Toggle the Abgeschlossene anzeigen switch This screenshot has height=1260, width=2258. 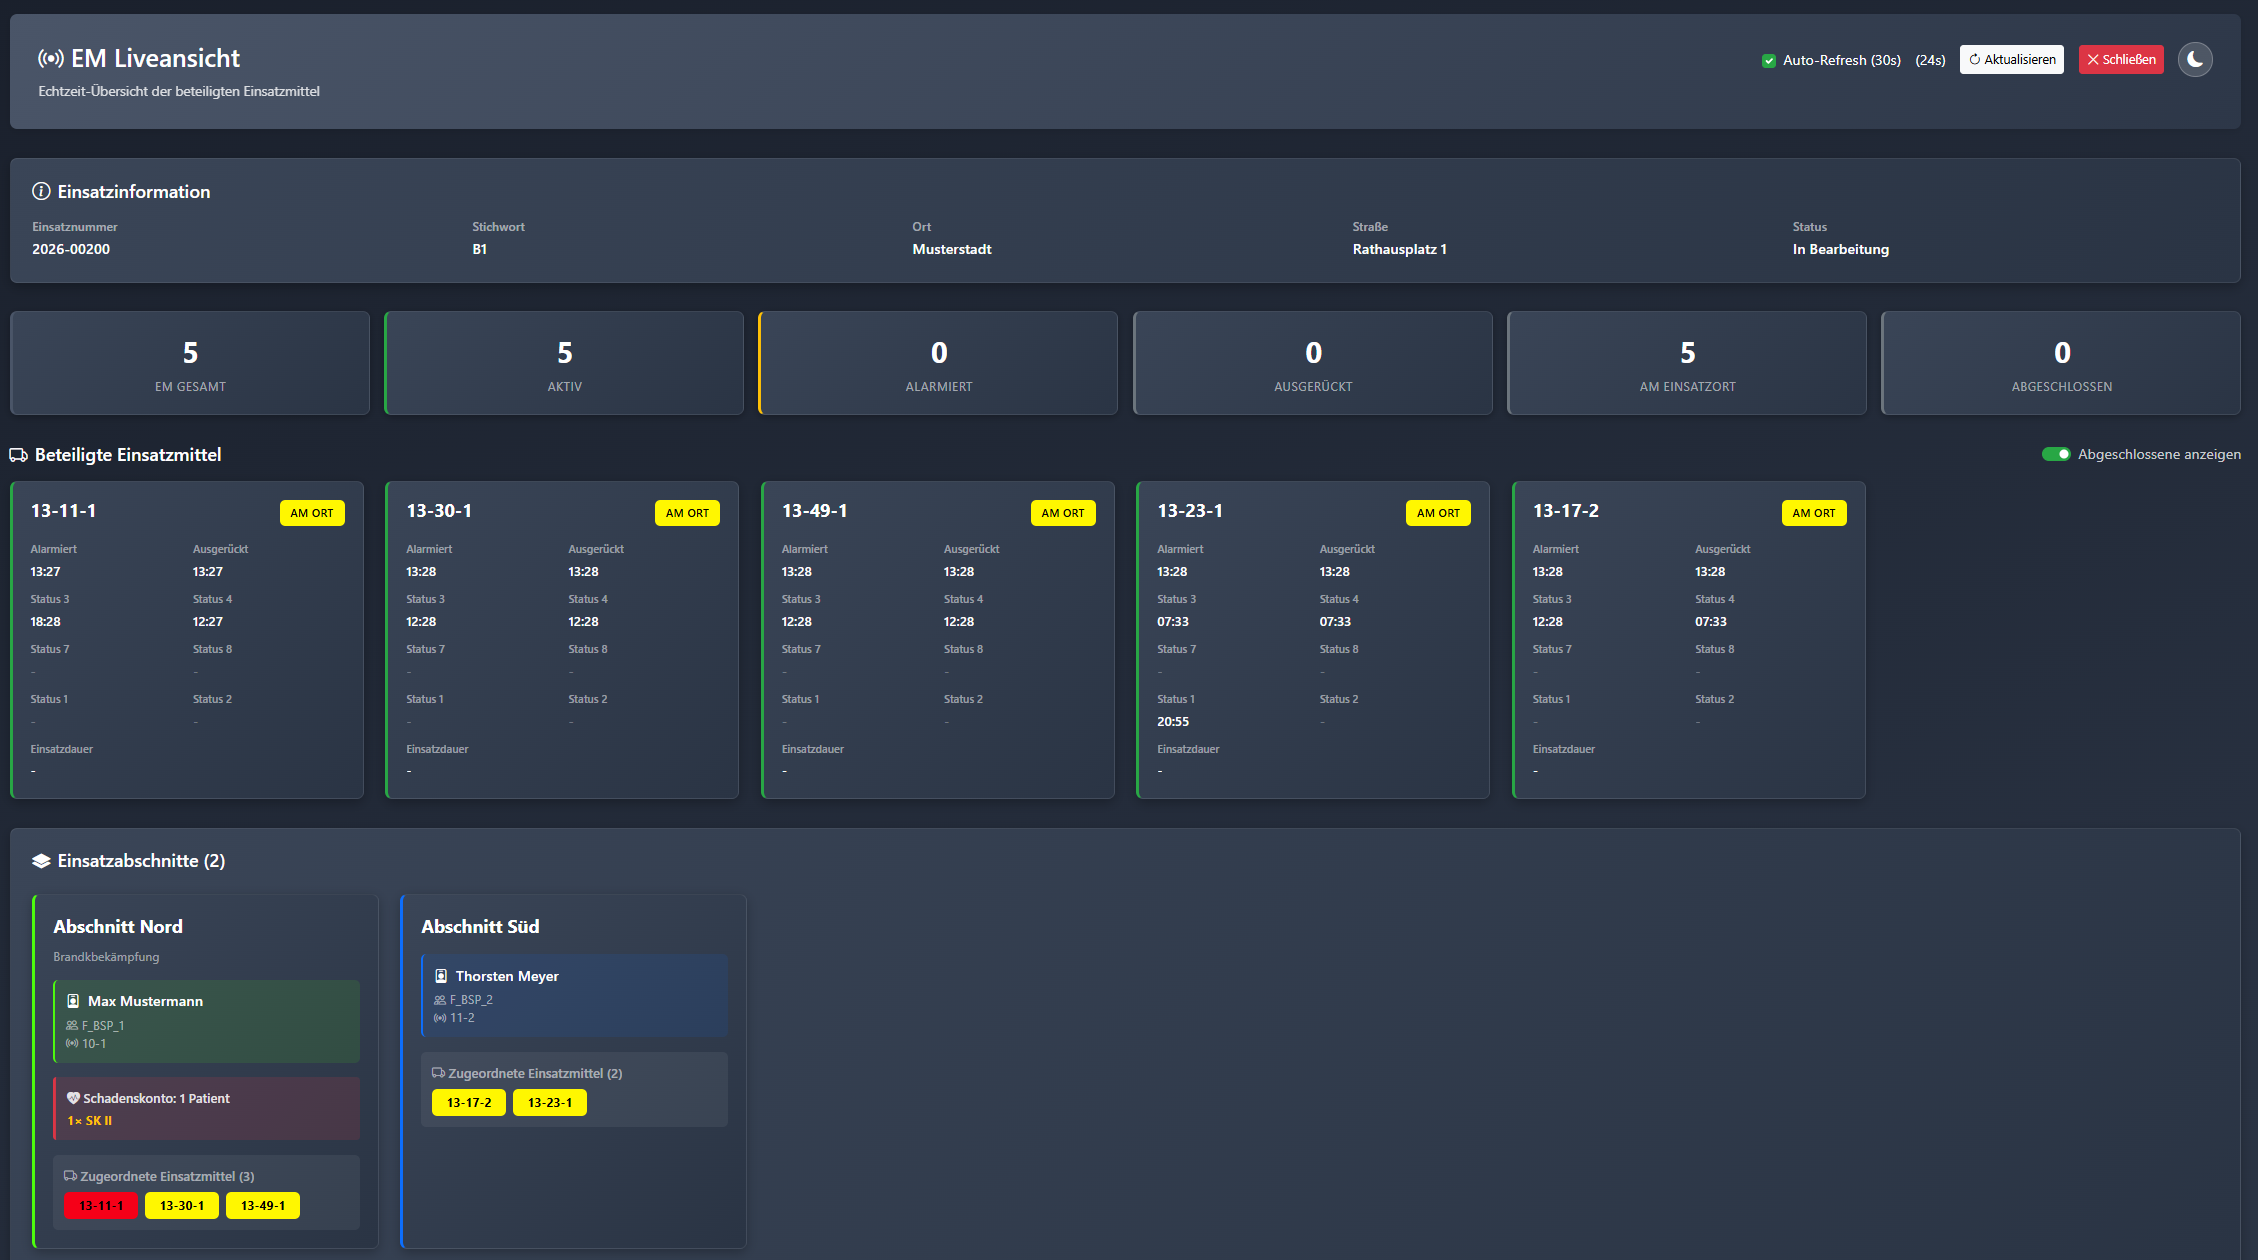[x=2056, y=454]
